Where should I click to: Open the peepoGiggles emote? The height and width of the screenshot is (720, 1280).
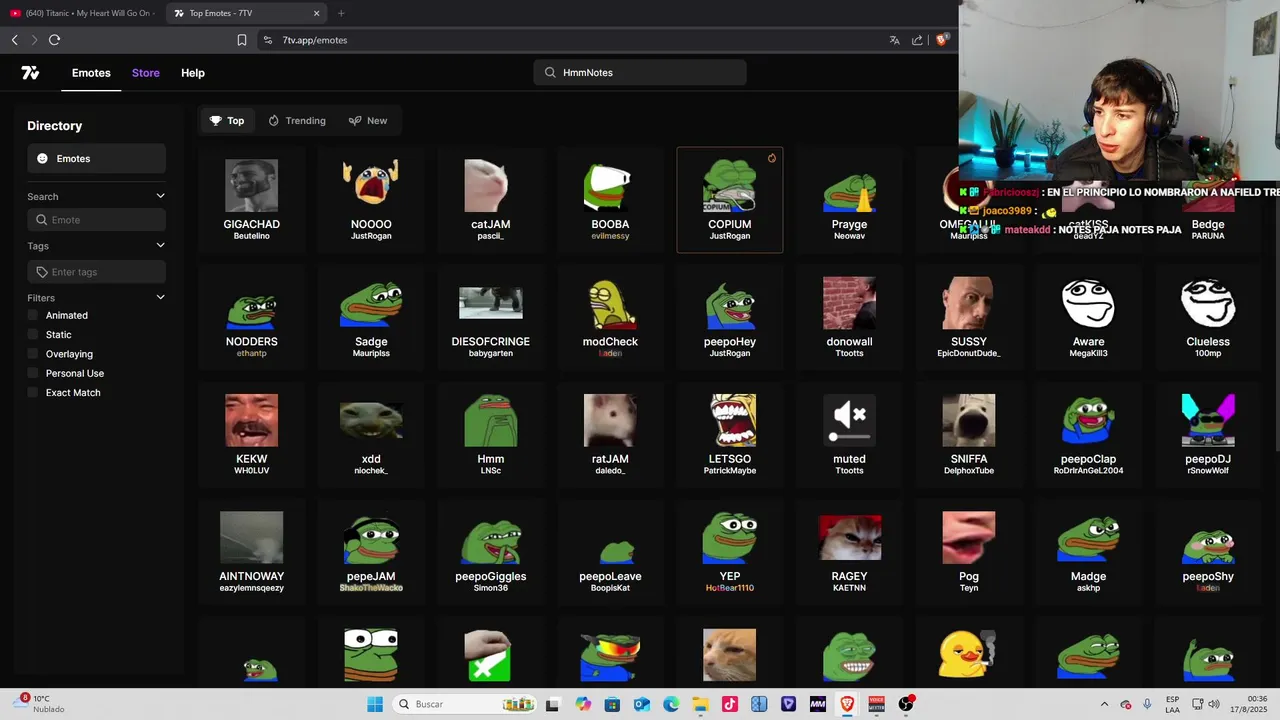[491, 552]
